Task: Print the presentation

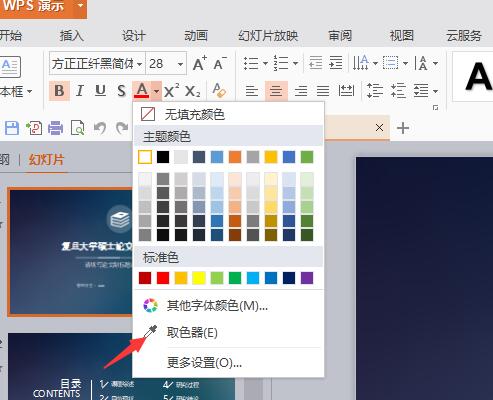Action: coord(55,128)
